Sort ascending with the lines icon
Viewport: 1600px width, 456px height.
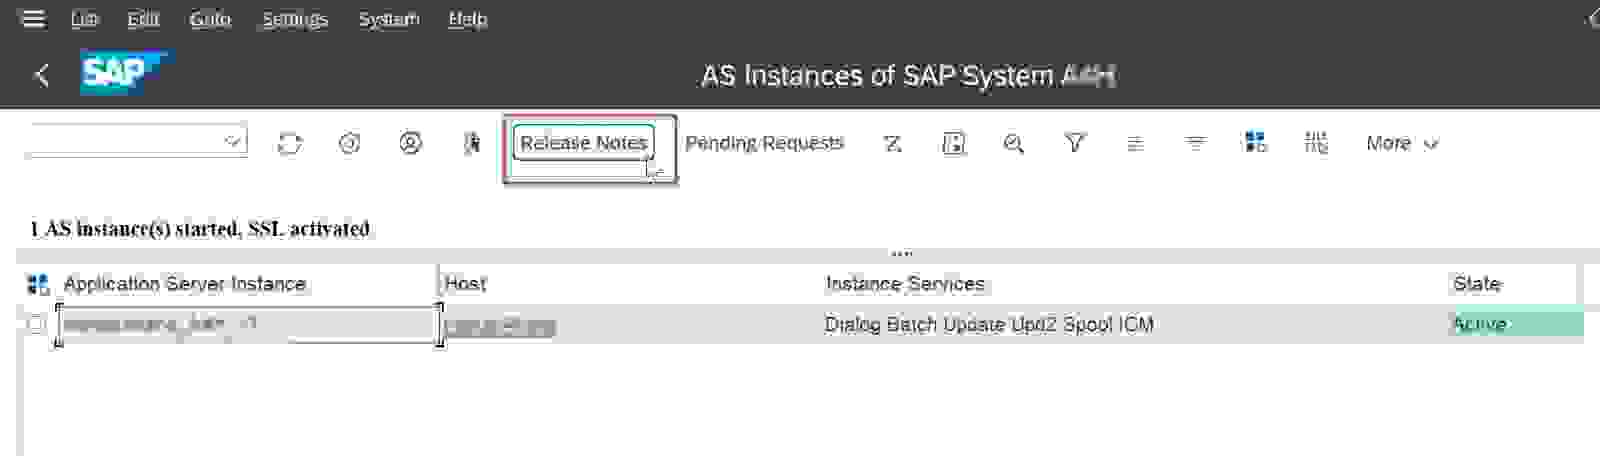tap(1135, 144)
